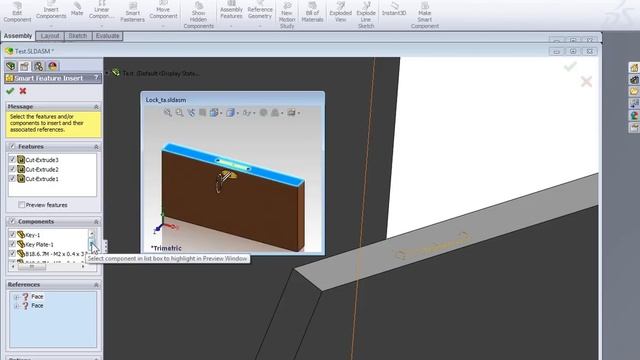Screen dimensions: 640x360
Task: Click the Exploded View tool
Action: tap(340, 12)
